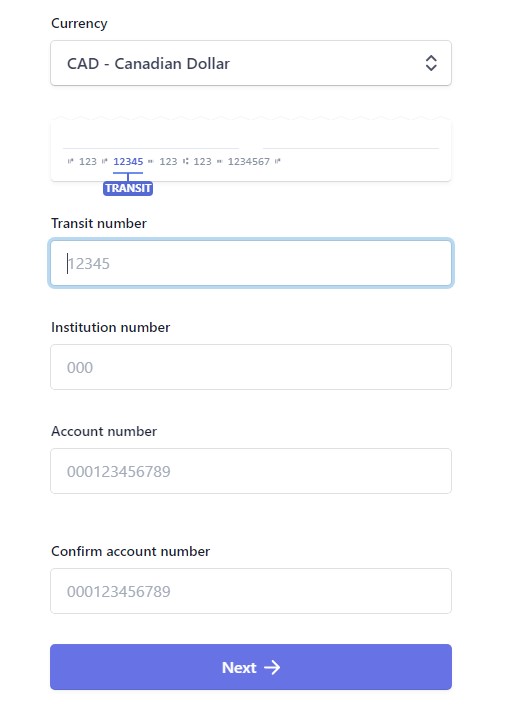Click the sample cheque illustration's blank top area
The width and height of the screenshot is (505, 716).
coord(251,133)
